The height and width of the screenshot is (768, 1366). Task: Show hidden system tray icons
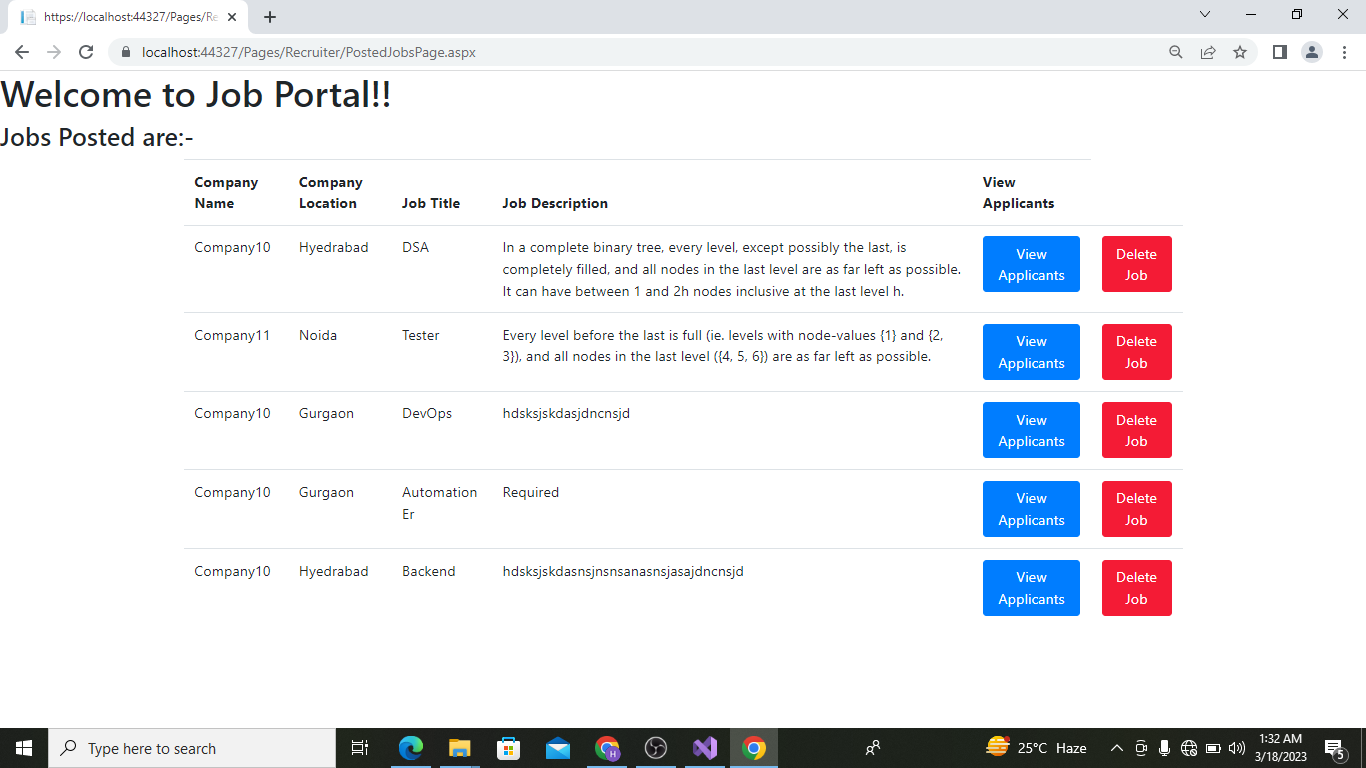pyautogui.click(x=1117, y=748)
